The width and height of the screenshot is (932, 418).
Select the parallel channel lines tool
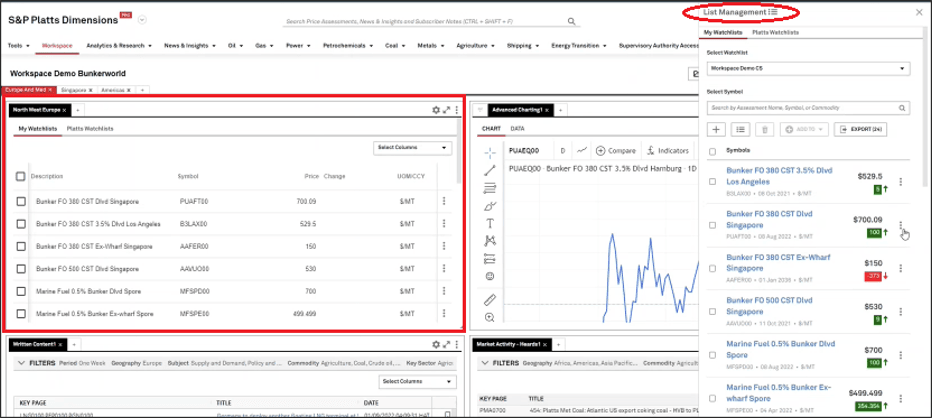[490, 188]
